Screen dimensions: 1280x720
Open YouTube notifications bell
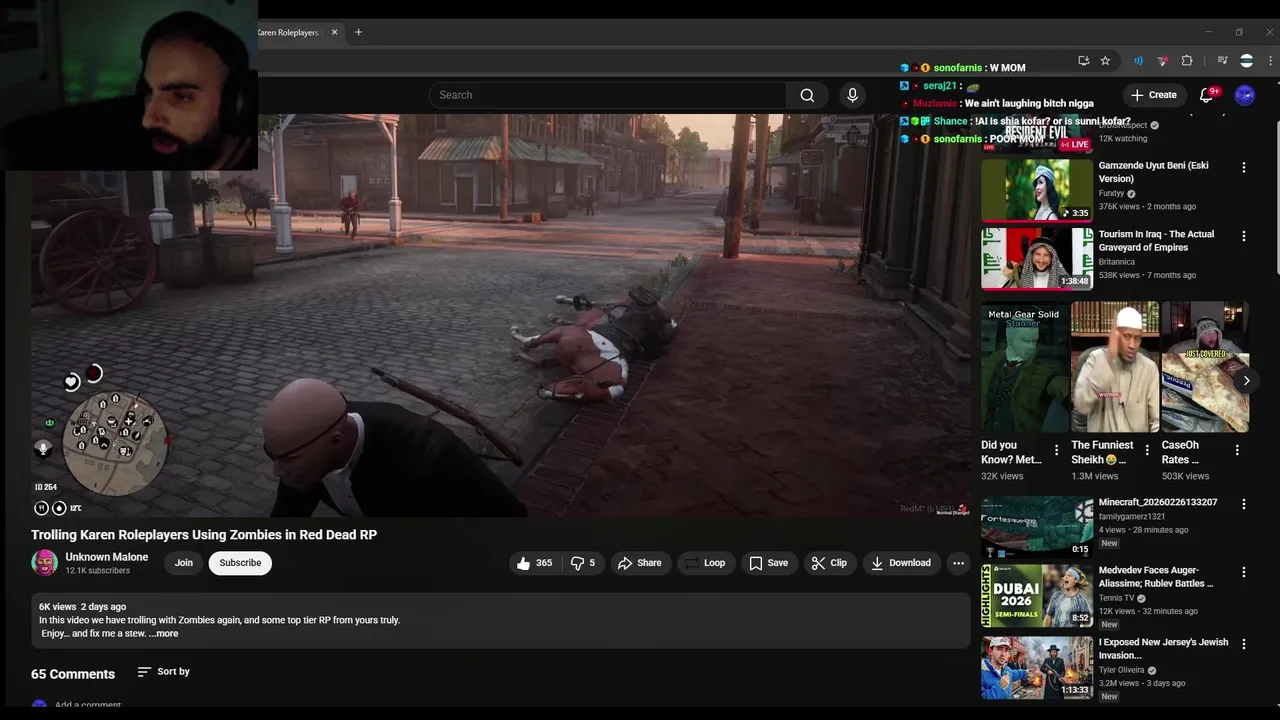pos(1207,95)
